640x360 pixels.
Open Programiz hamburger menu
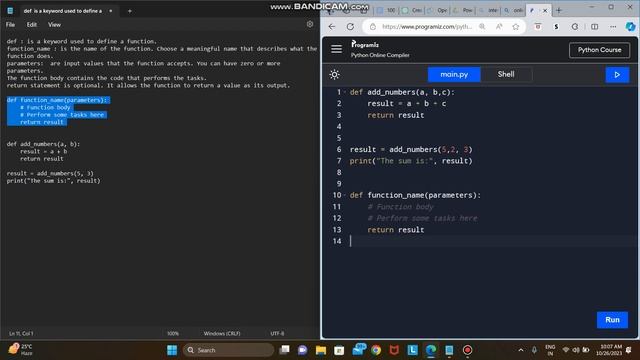pyautogui.click(x=336, y=49)
